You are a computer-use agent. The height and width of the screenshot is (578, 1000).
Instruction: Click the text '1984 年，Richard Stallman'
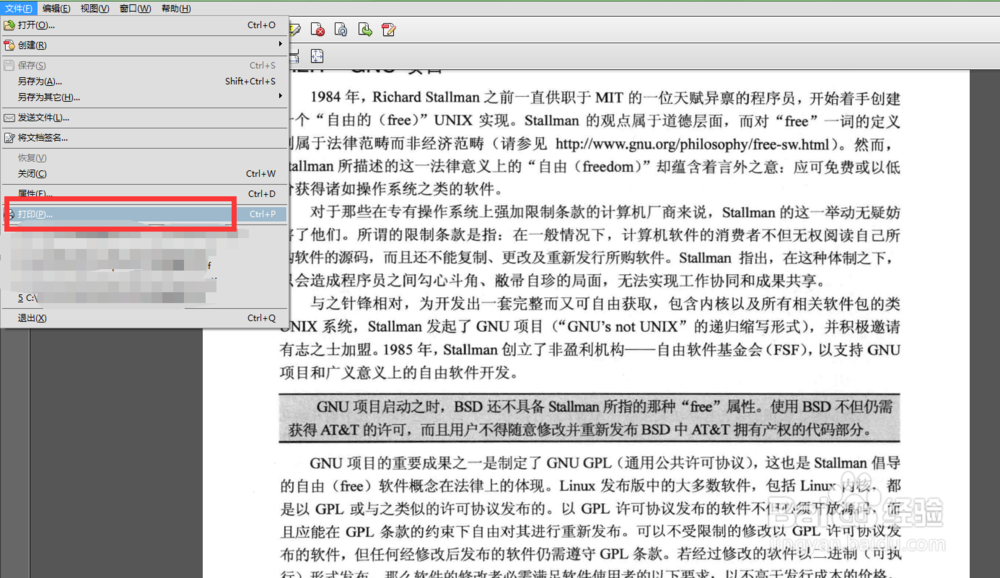point(394,98)
